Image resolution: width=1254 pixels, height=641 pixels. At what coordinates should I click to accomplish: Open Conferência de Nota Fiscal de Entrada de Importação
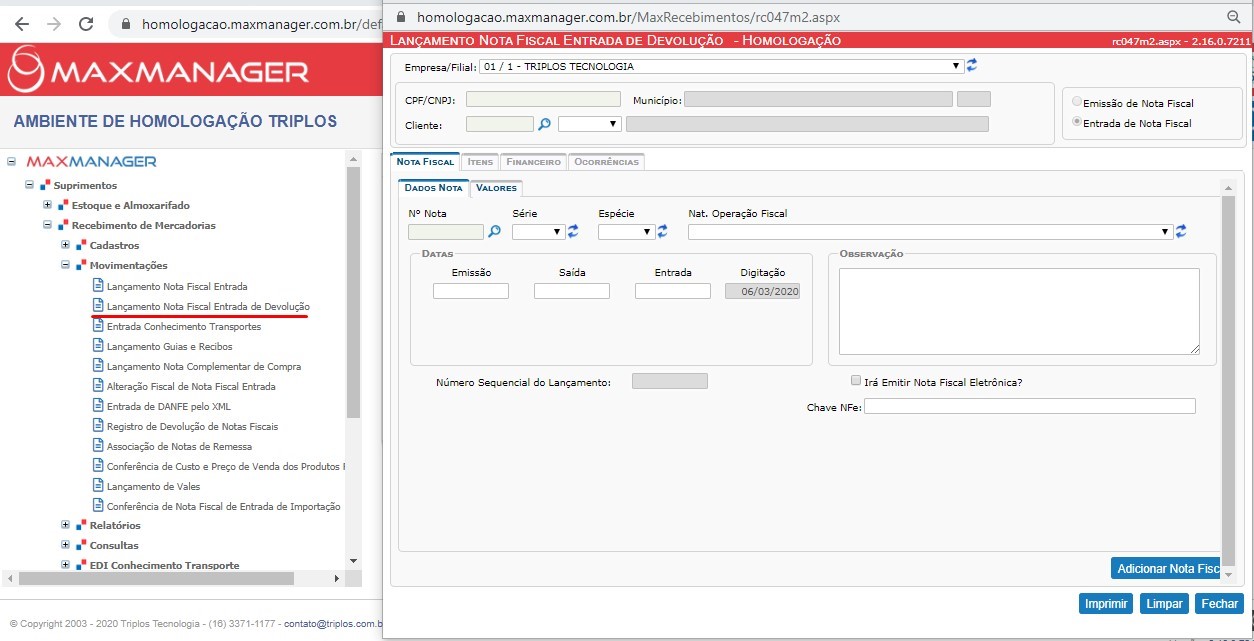click(224, 506)
